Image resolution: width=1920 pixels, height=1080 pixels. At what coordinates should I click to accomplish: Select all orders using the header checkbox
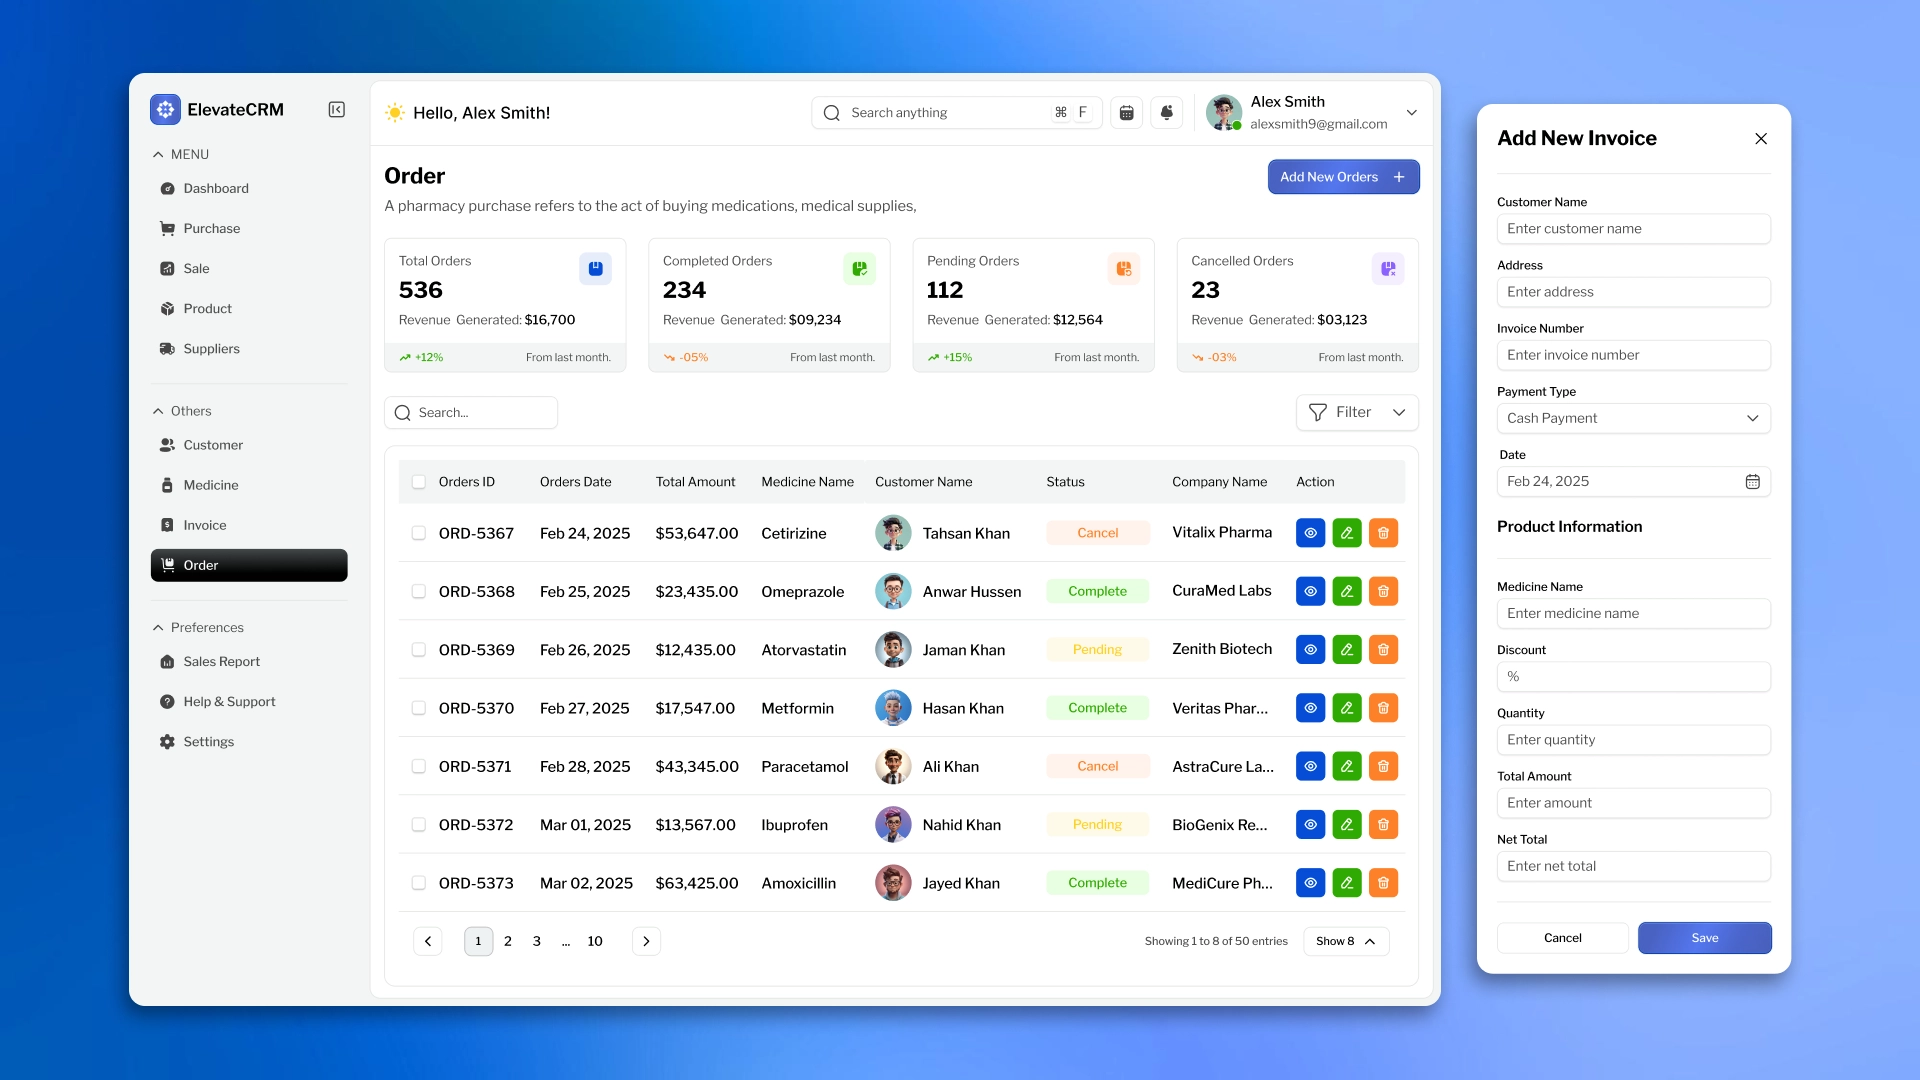pyautogui.click(x=419, y=481)
